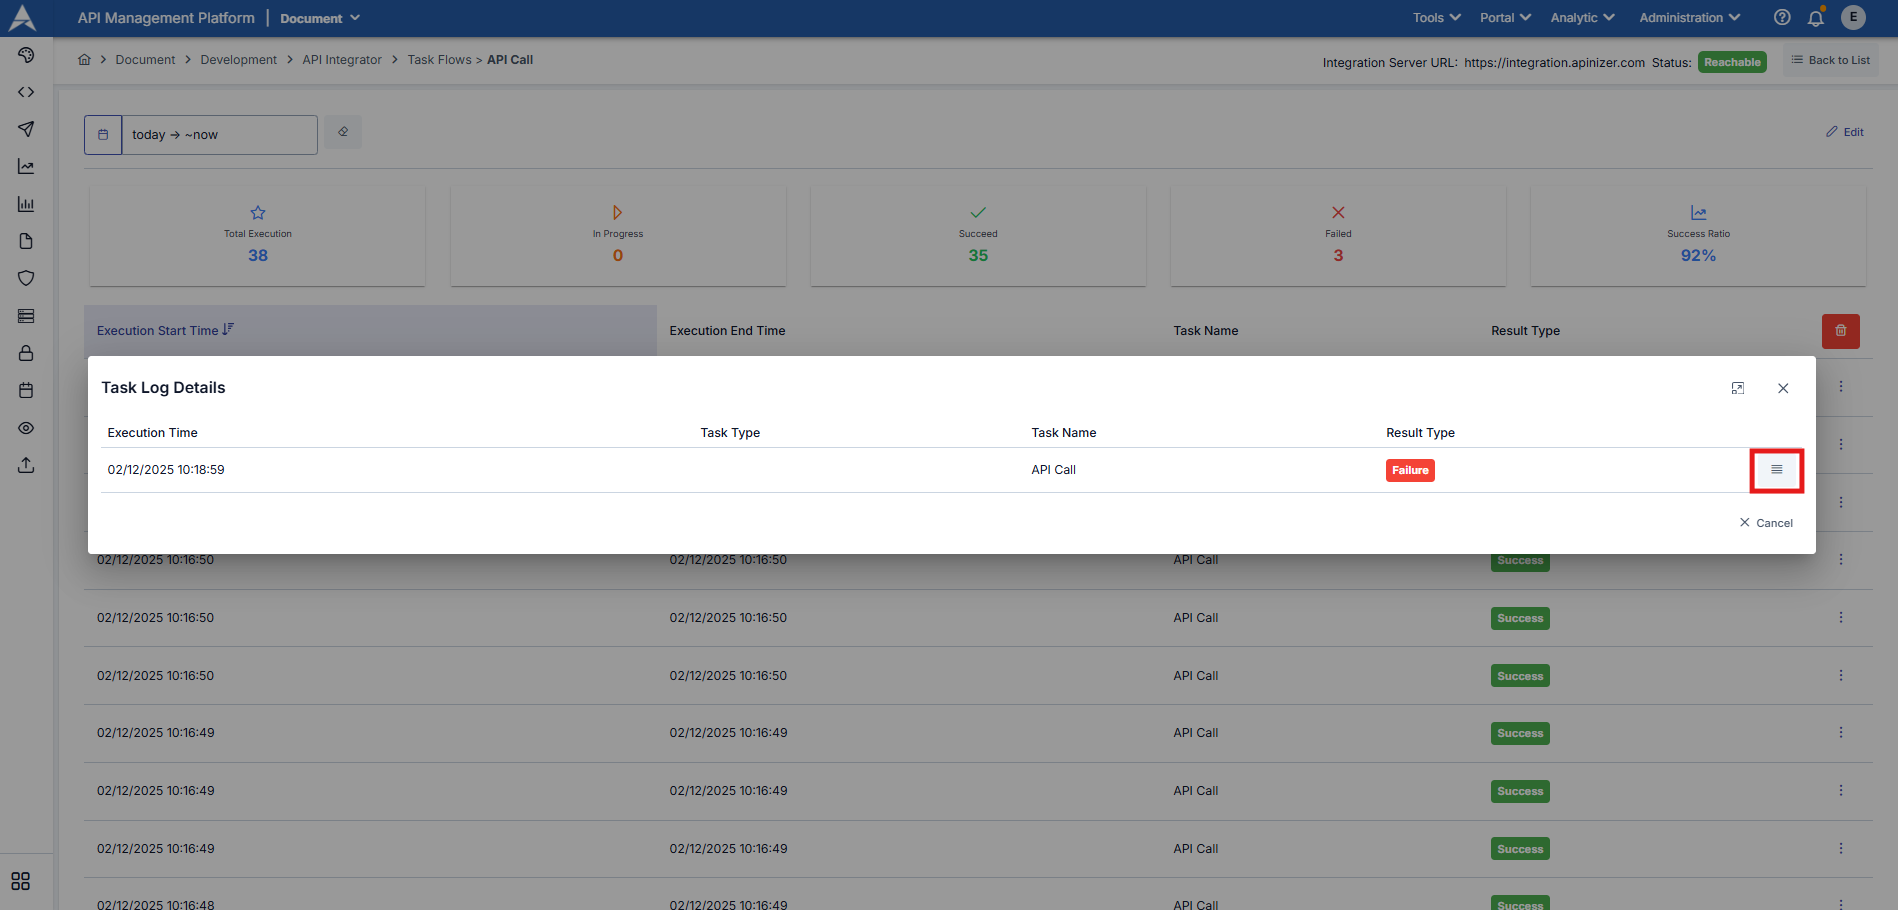Viewport: 1898px width, 910px height.
Task: Open the Tools dropdown menu
Action: 1436,18
